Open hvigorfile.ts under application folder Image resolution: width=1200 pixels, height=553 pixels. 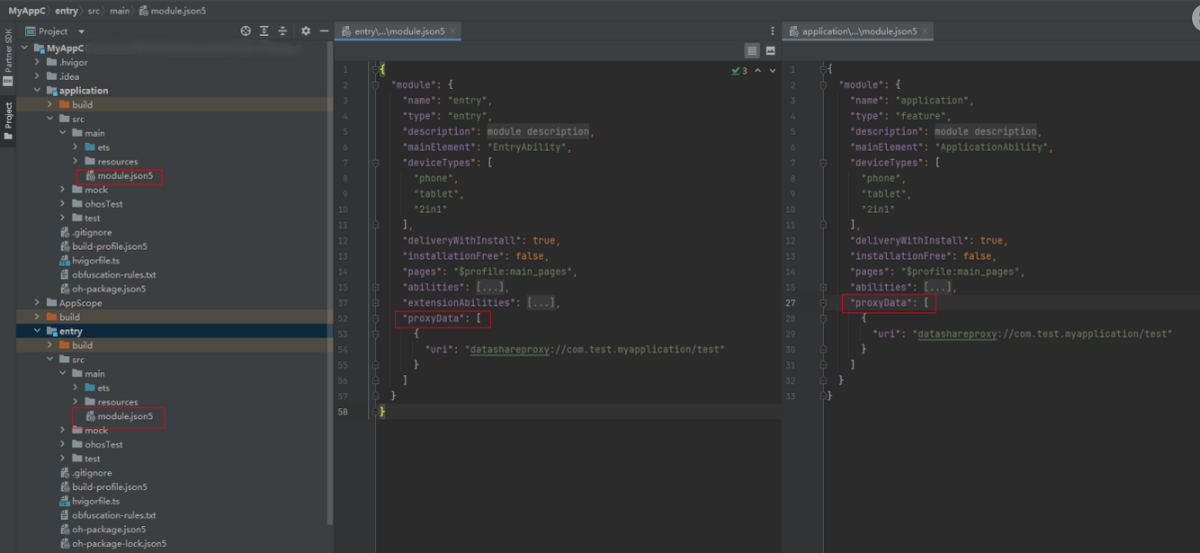[x=95, y=260]
